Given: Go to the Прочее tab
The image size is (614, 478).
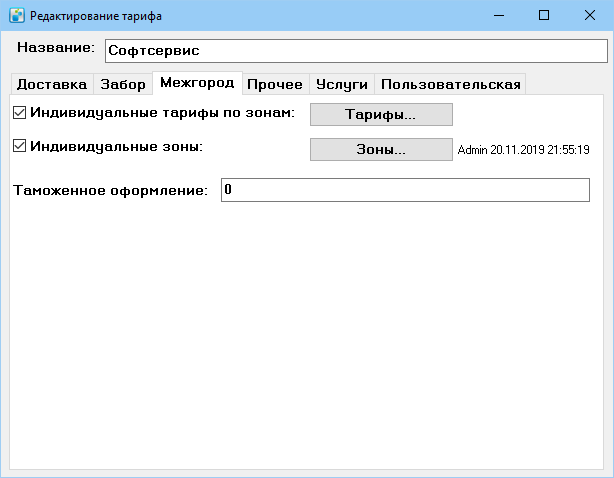Looking at the screenshot, I should [275, 84].
